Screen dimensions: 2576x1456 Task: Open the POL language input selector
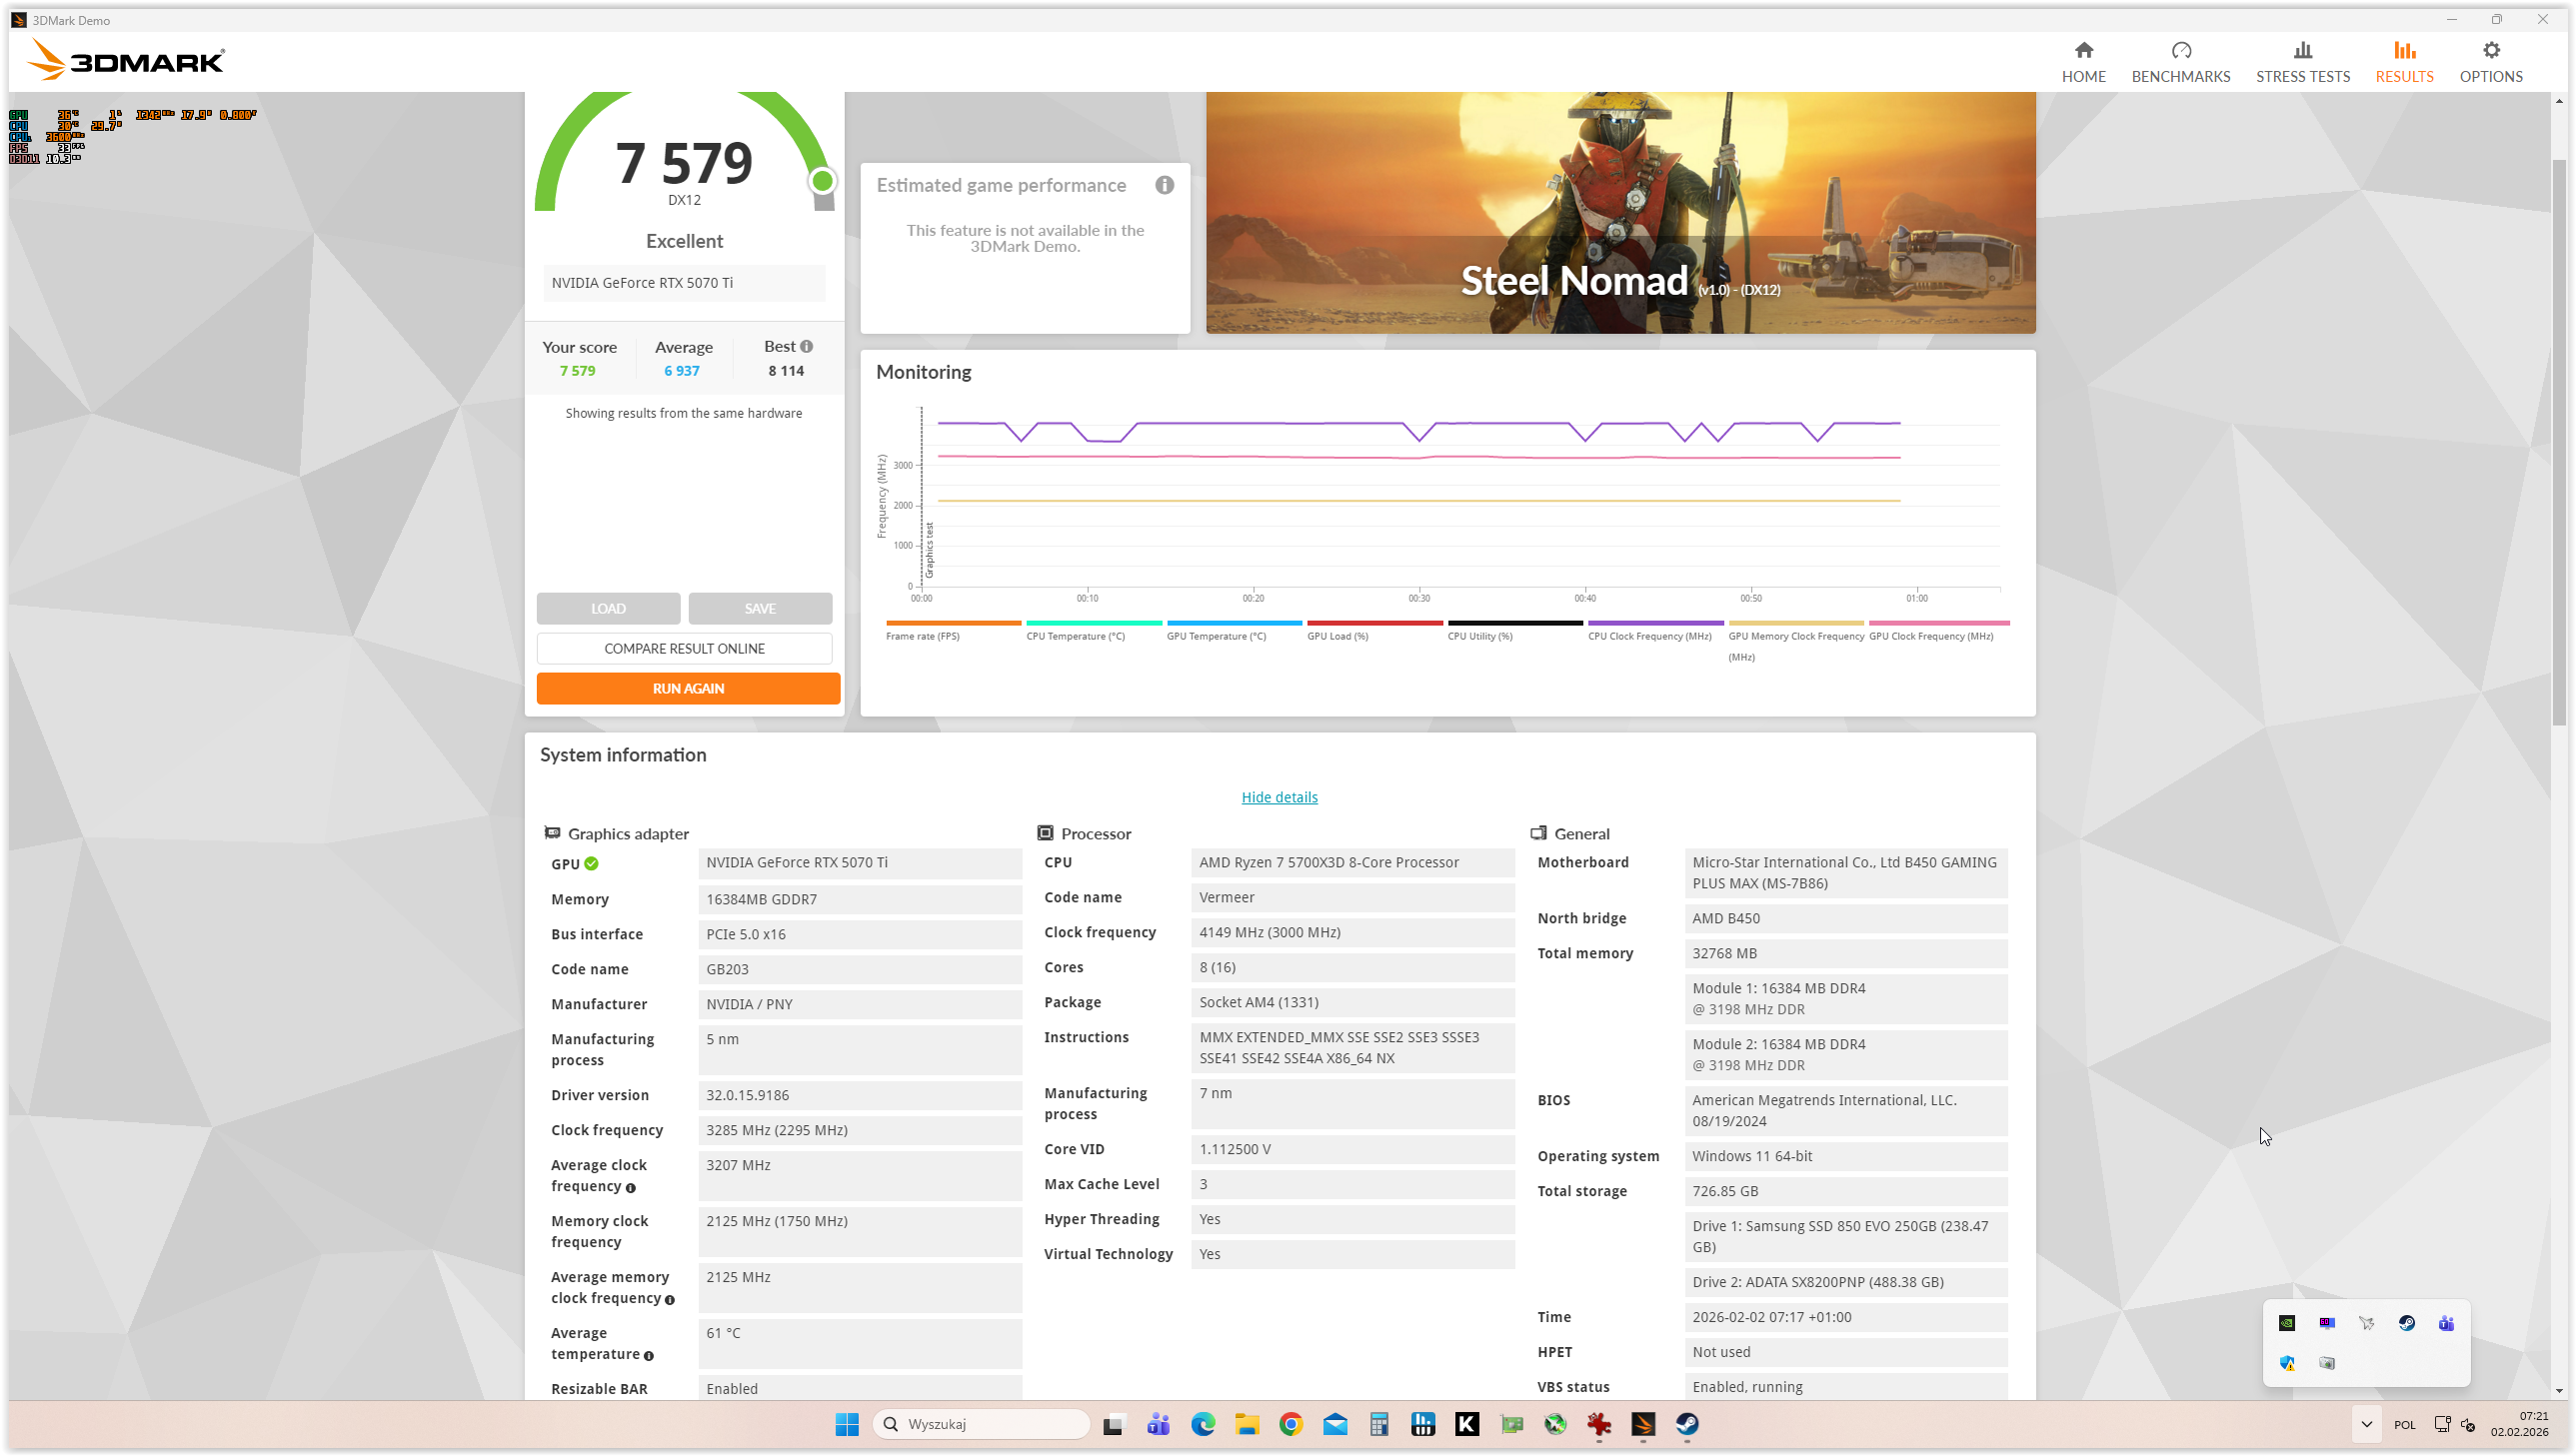pyautogui.click(x=2404, y=1424)
